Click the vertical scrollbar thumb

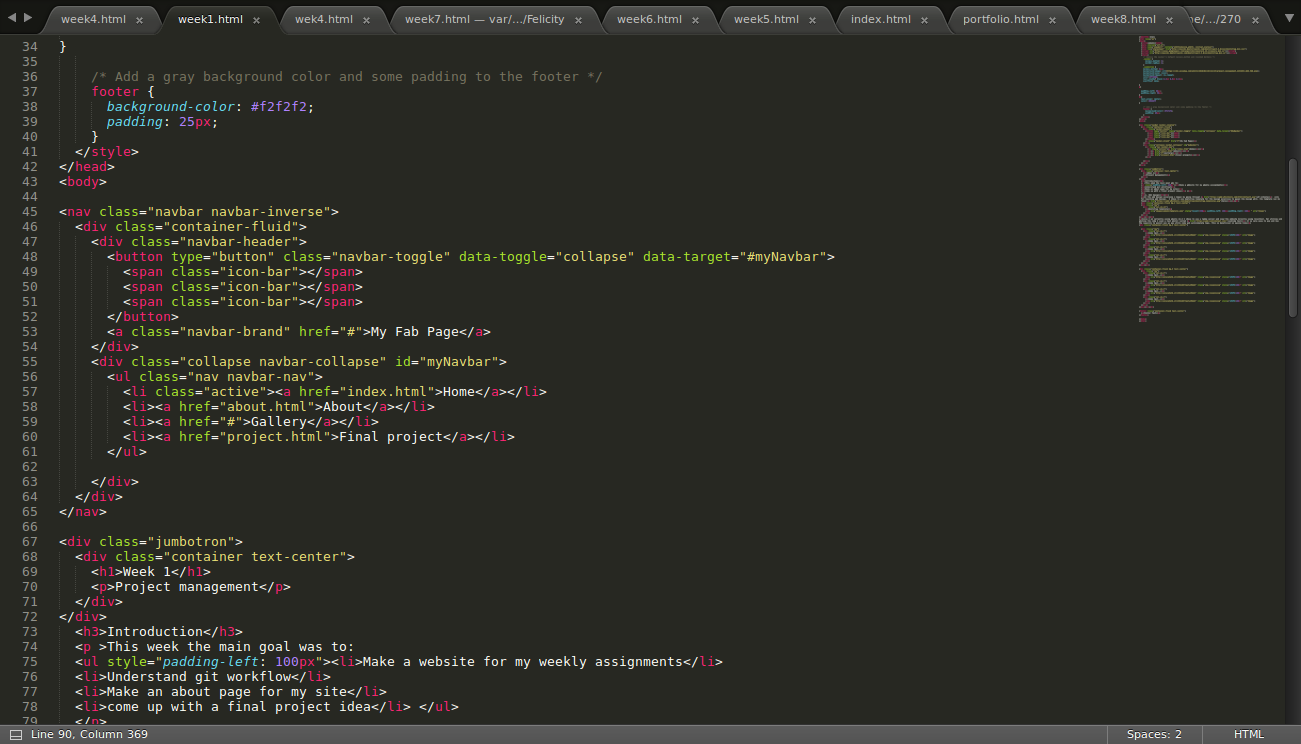(1292, 238)
